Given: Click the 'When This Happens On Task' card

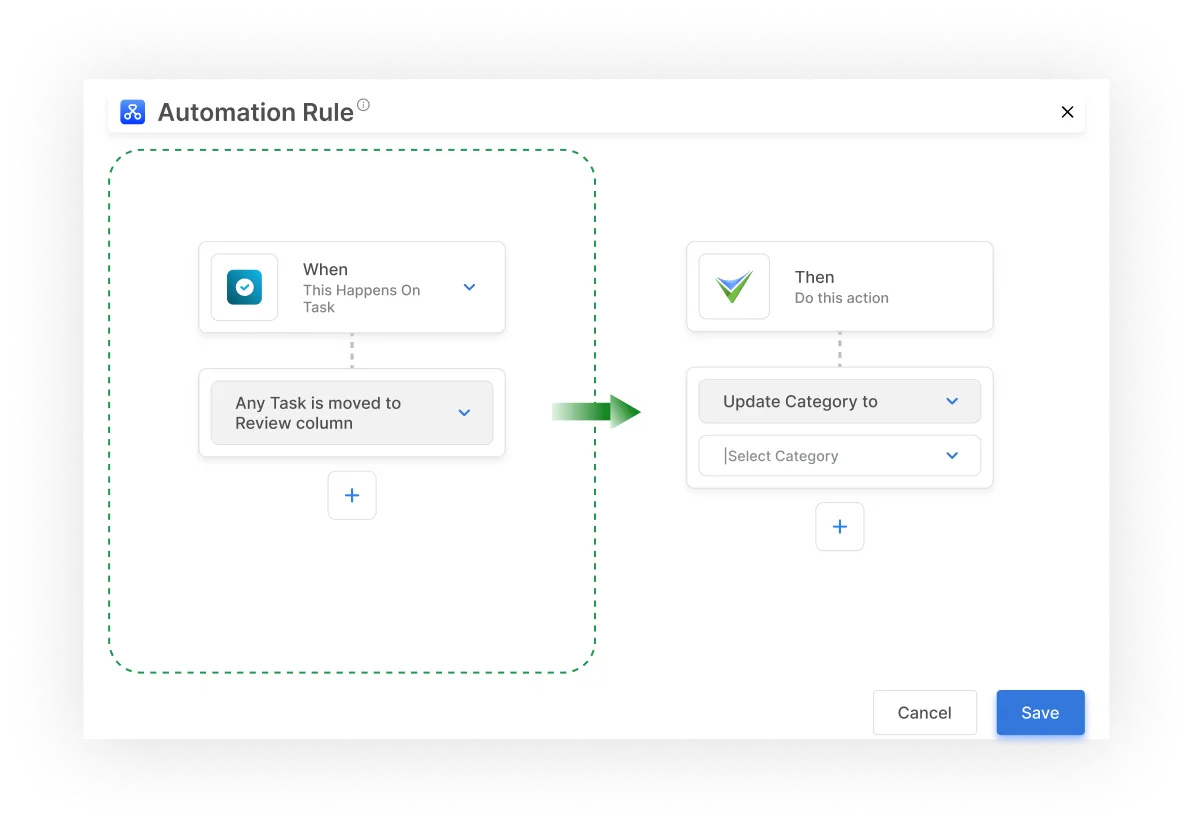Looking at the screenshot, I should point(352,287).
